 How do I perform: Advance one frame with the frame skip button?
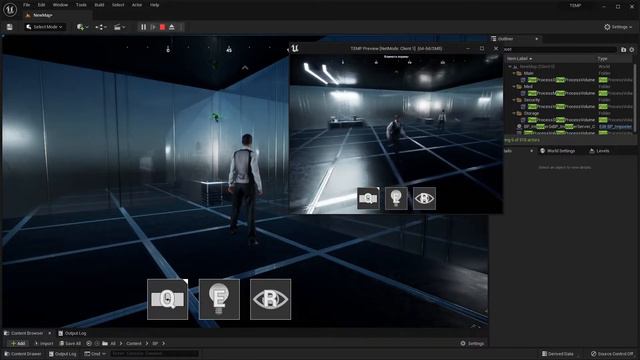pos(153,27)
